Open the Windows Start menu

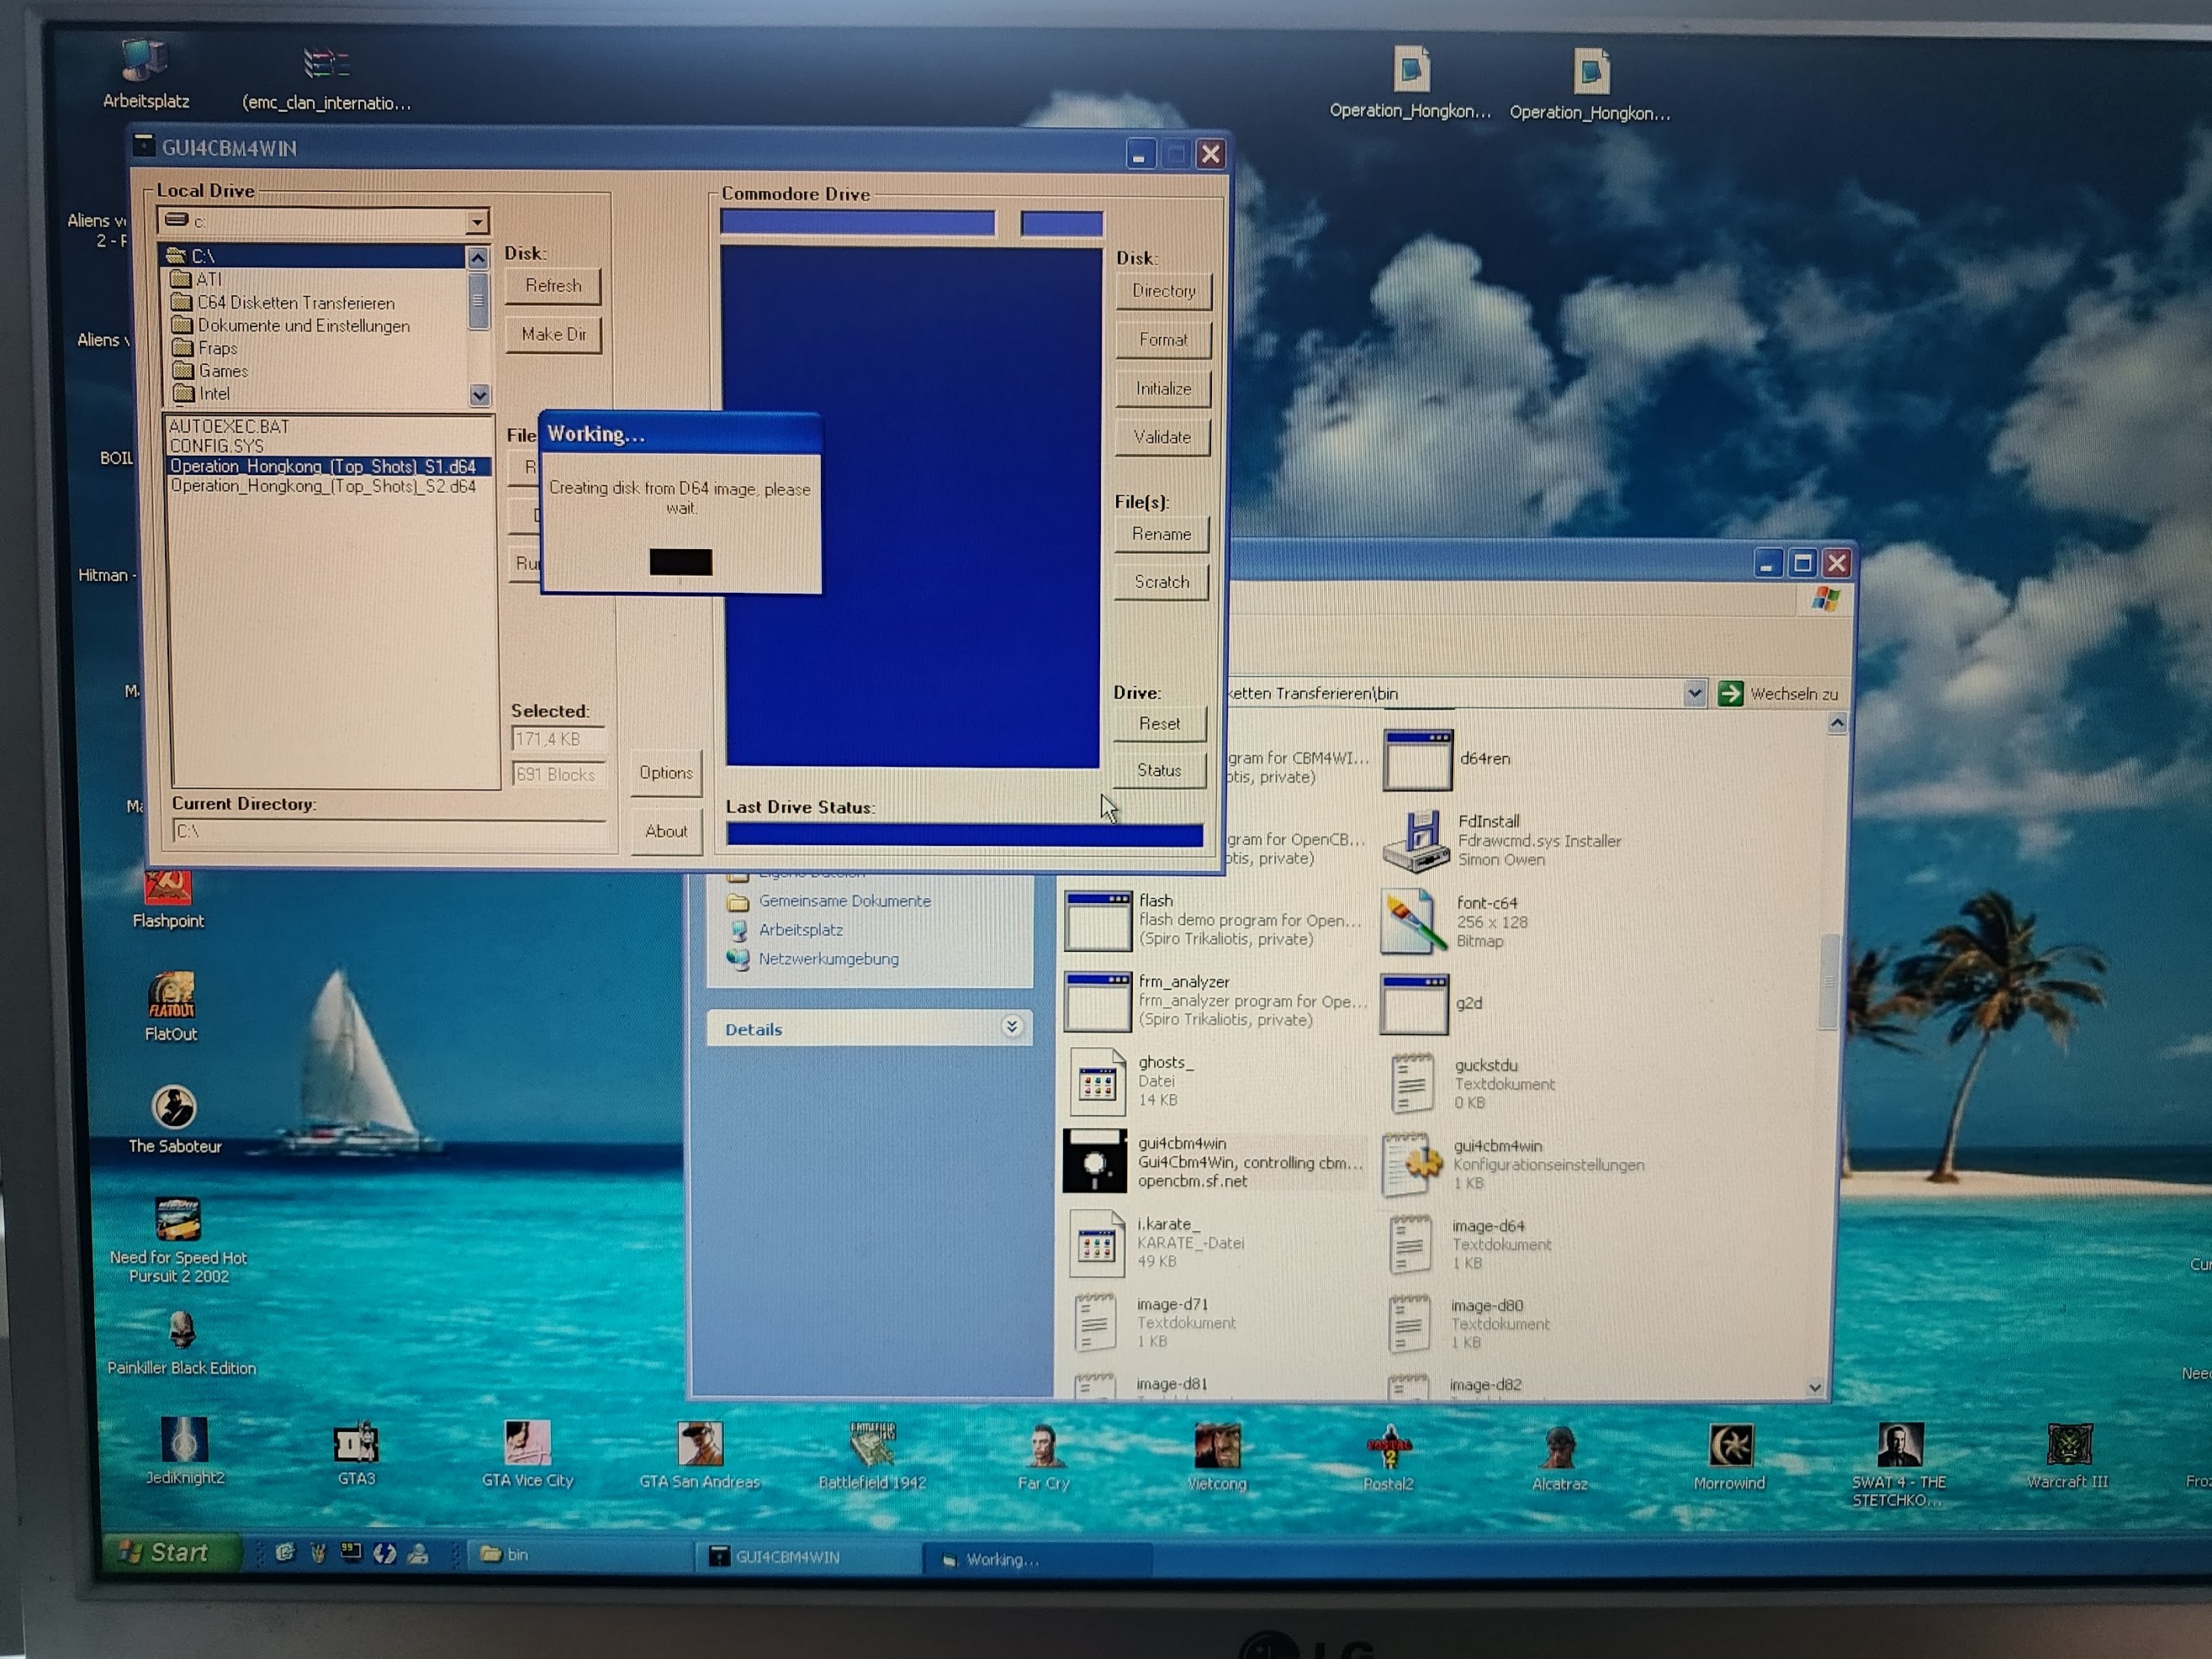tap(172, 1552)
